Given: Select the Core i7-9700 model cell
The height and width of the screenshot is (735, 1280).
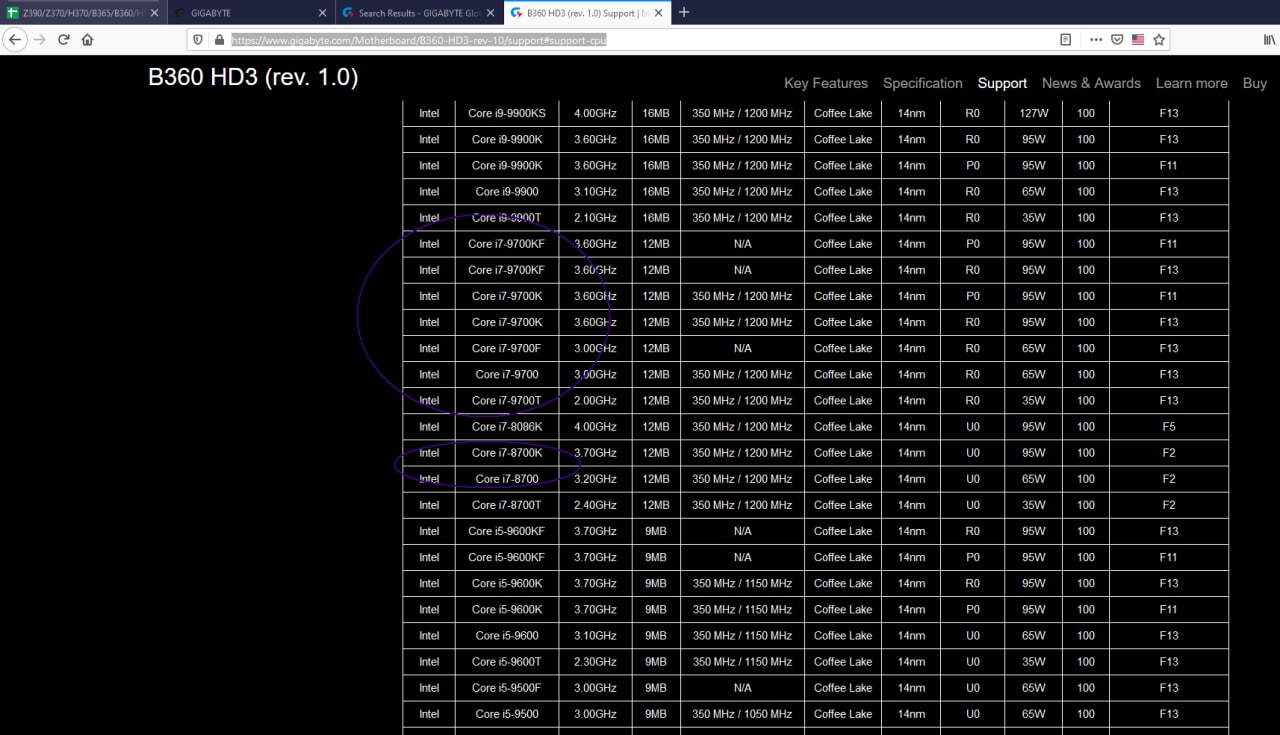Looking at the screenshot, I should pos(507,374).
